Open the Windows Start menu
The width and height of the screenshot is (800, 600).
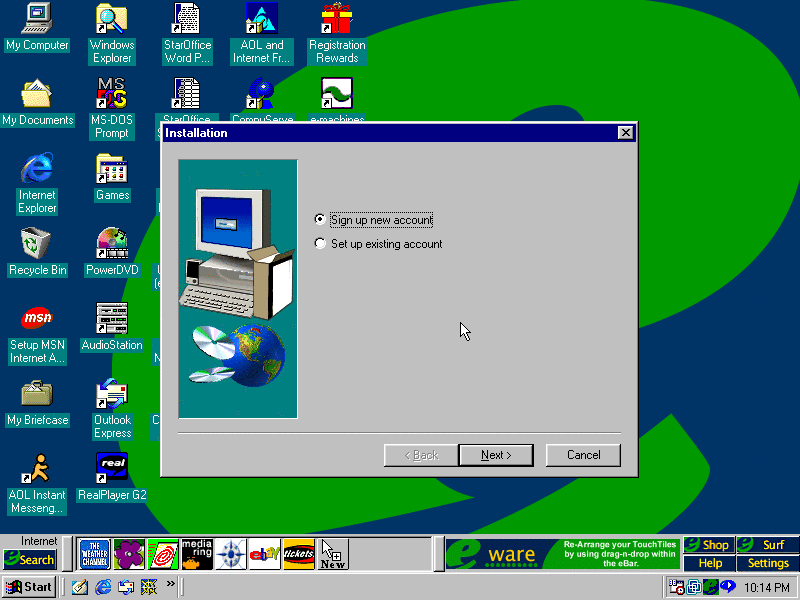[29, 587]
